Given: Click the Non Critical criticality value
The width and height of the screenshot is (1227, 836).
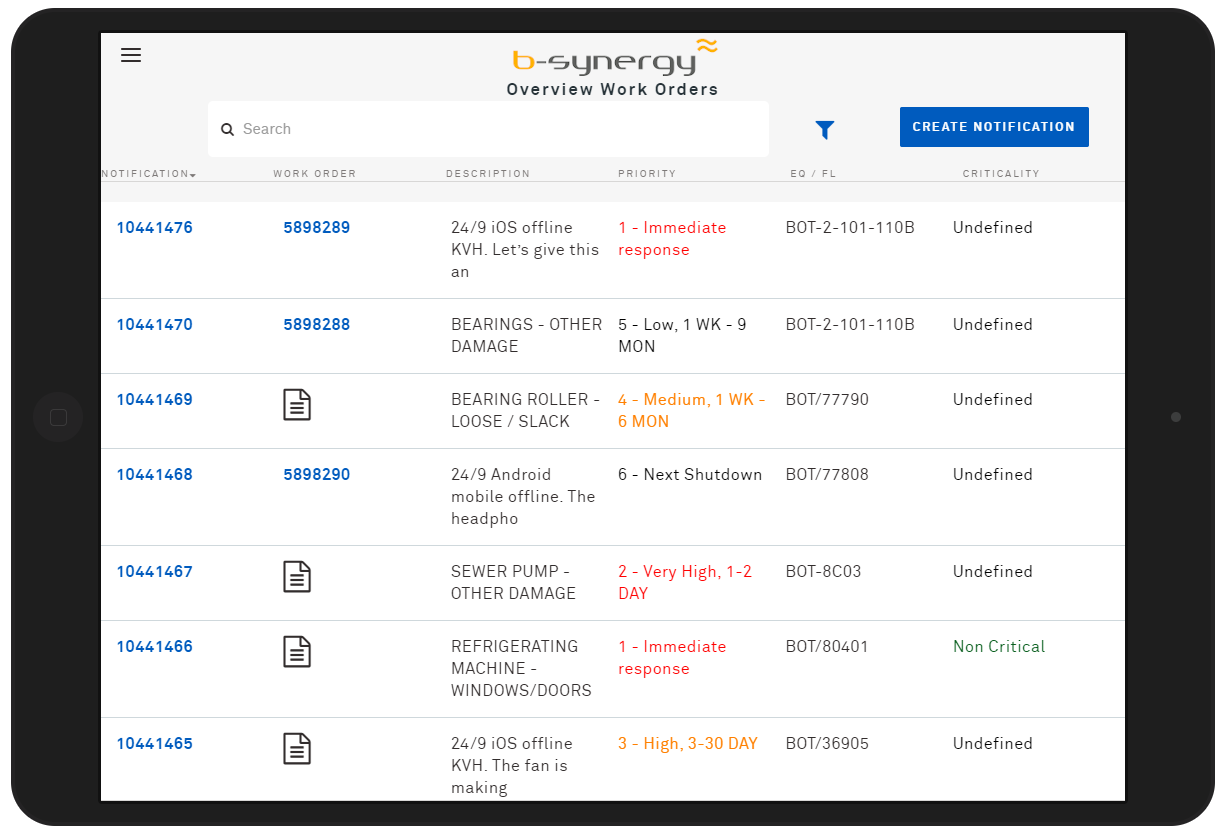Looking at the screenshot, I should click(x=999, y=647).
